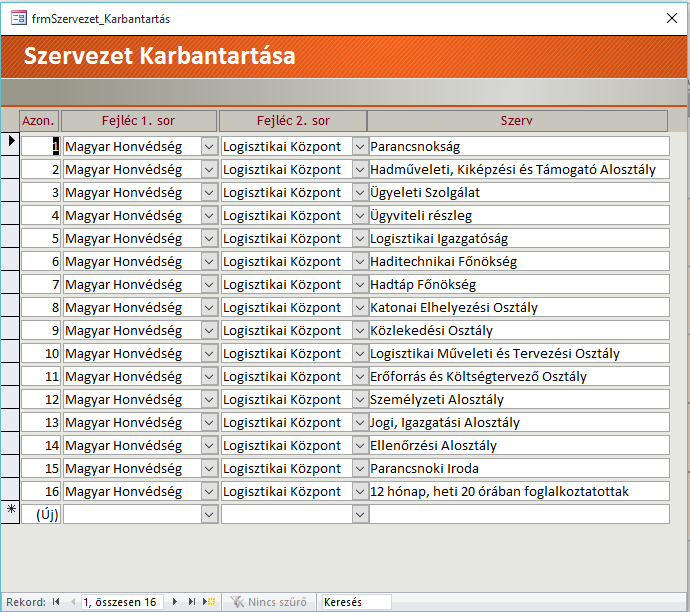Open Fejléc 1. sor dropdown in new (Új) row
Viewport: 690px width, 612px height.
click(x=209, y=514)
